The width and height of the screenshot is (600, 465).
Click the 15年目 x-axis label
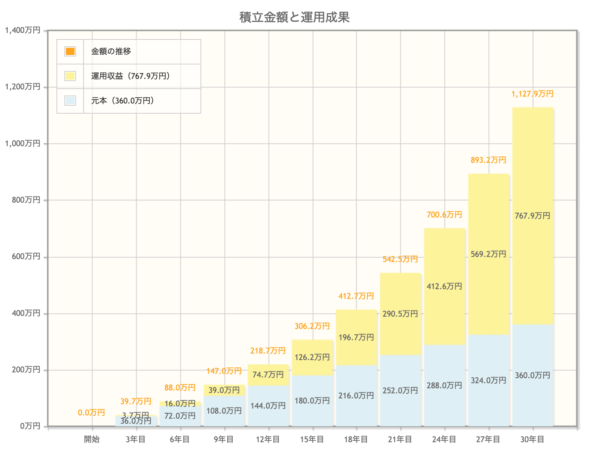coord(313,439)
